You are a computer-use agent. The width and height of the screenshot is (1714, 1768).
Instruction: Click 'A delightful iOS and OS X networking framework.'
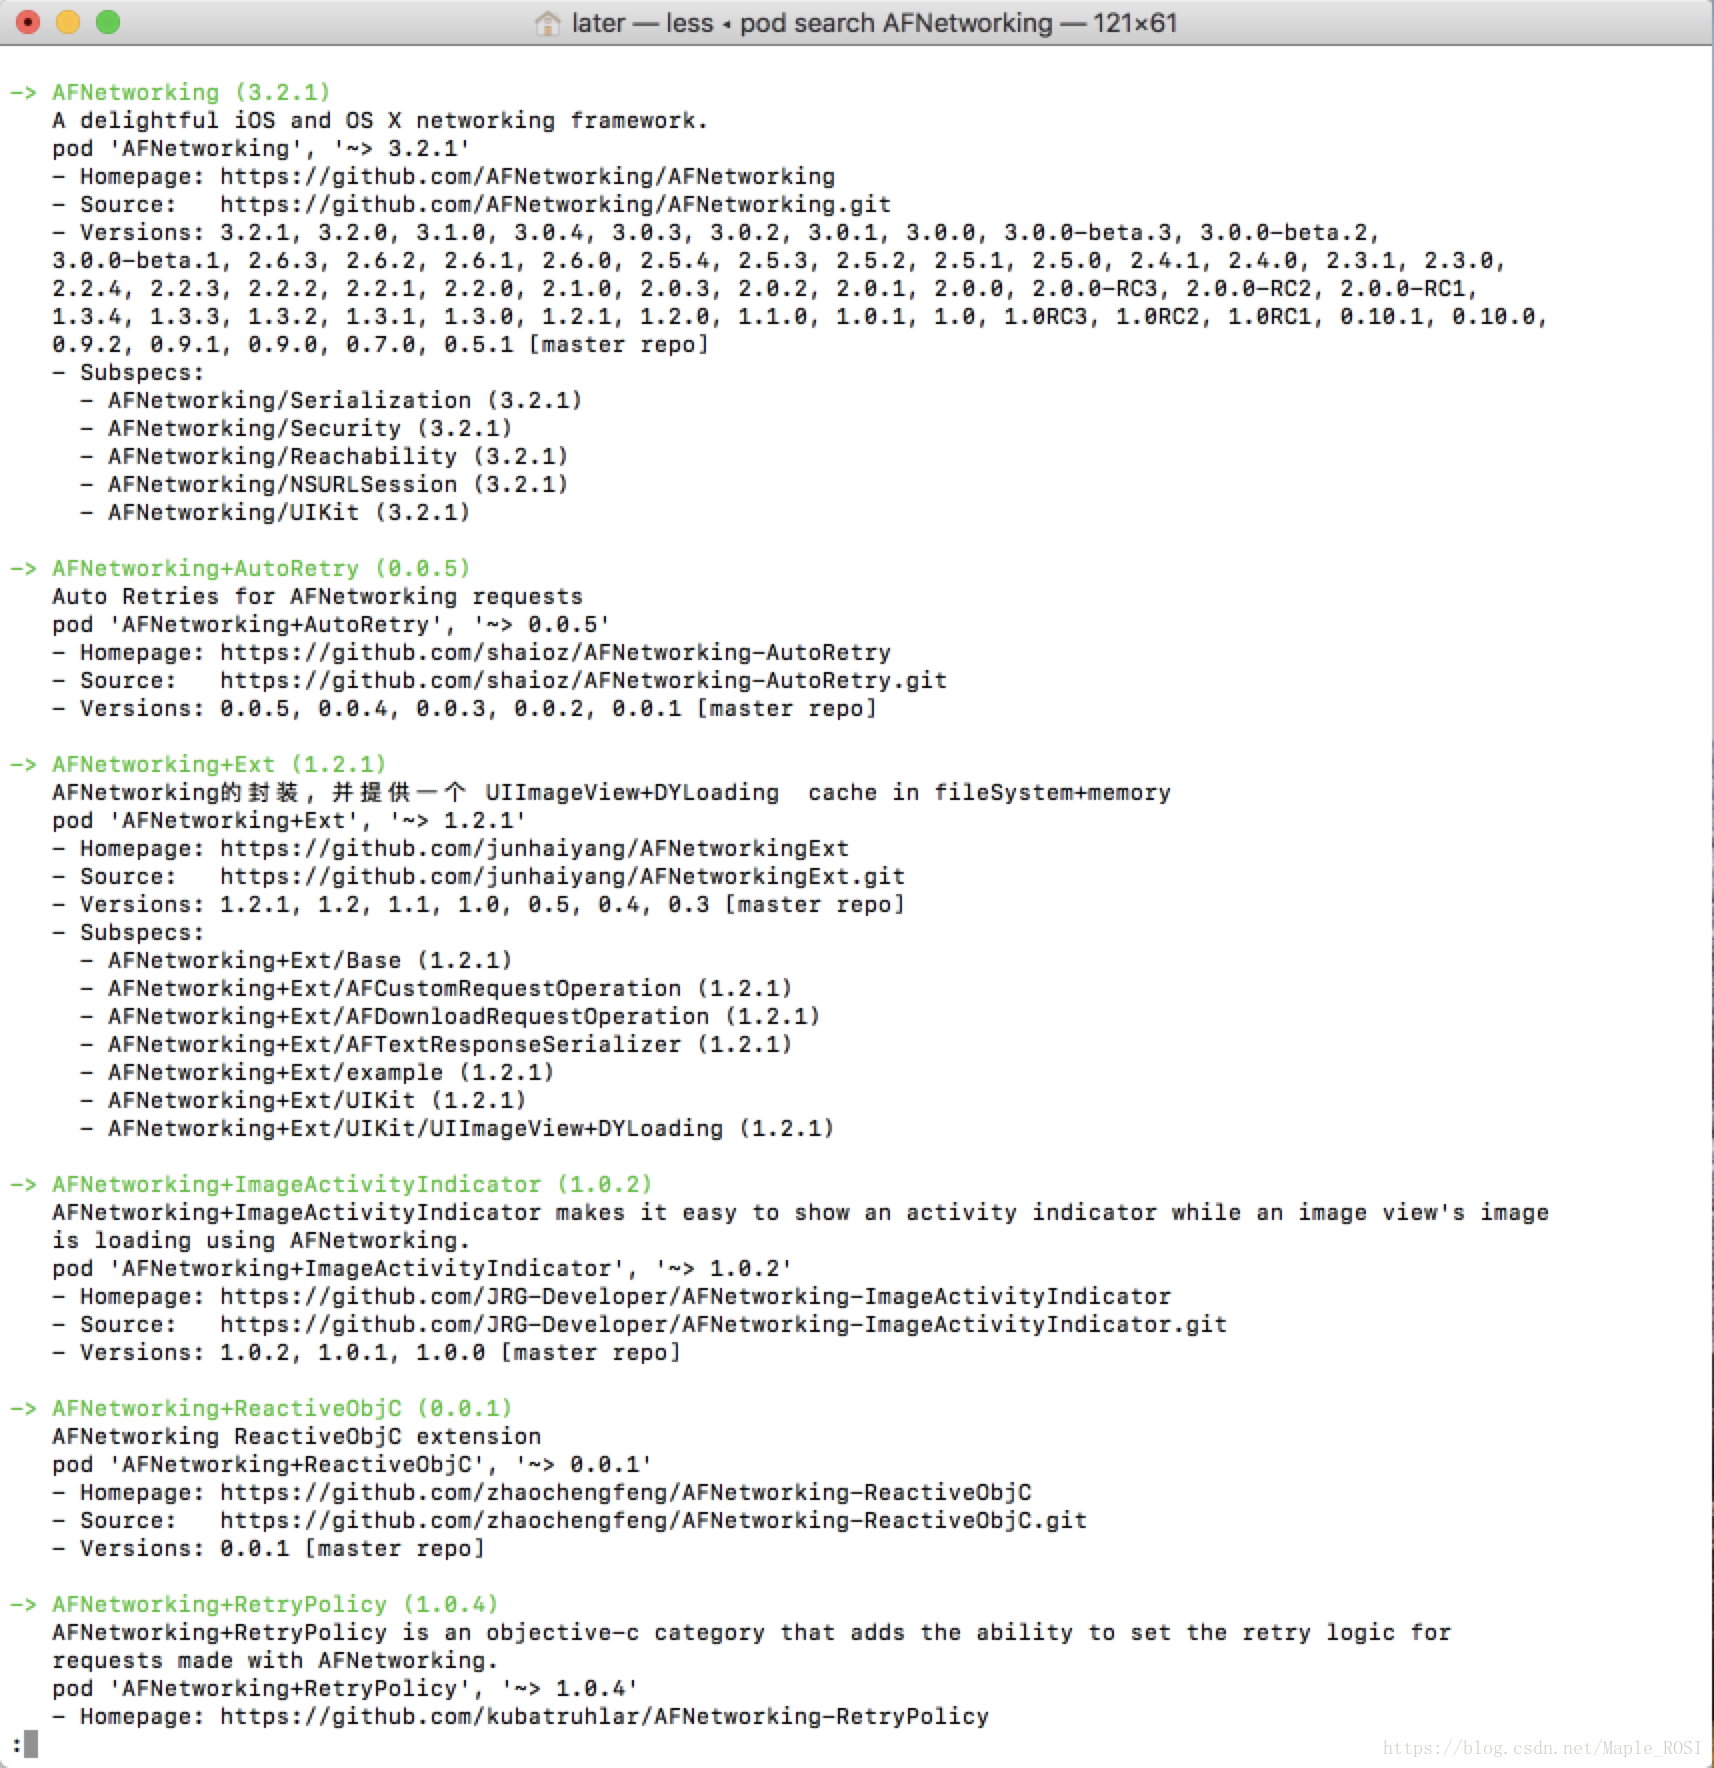[380, 120]
